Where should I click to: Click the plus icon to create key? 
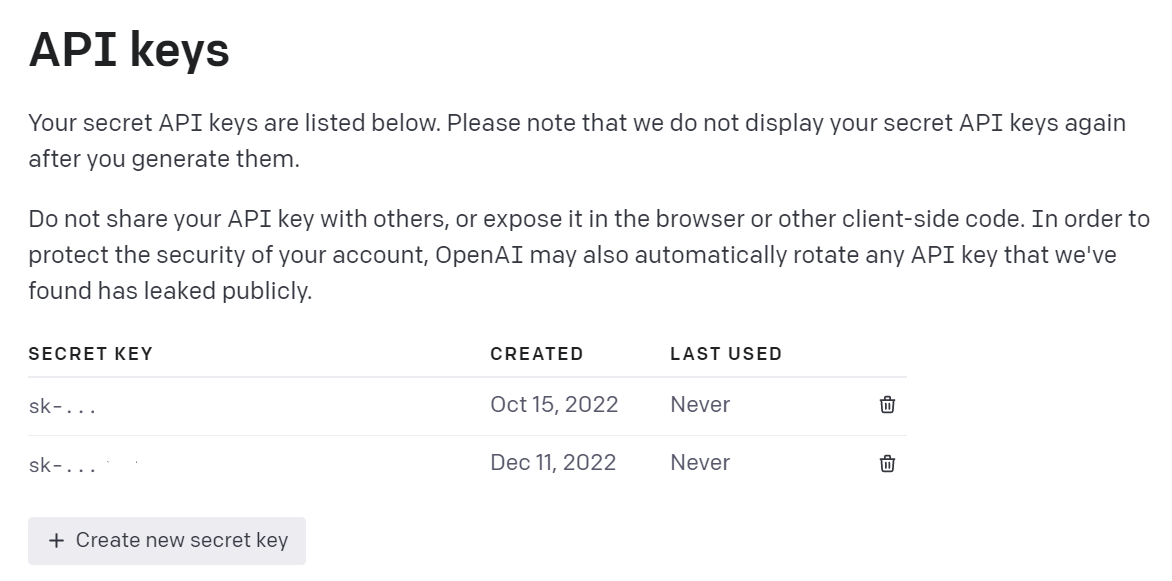coord(56,541)
